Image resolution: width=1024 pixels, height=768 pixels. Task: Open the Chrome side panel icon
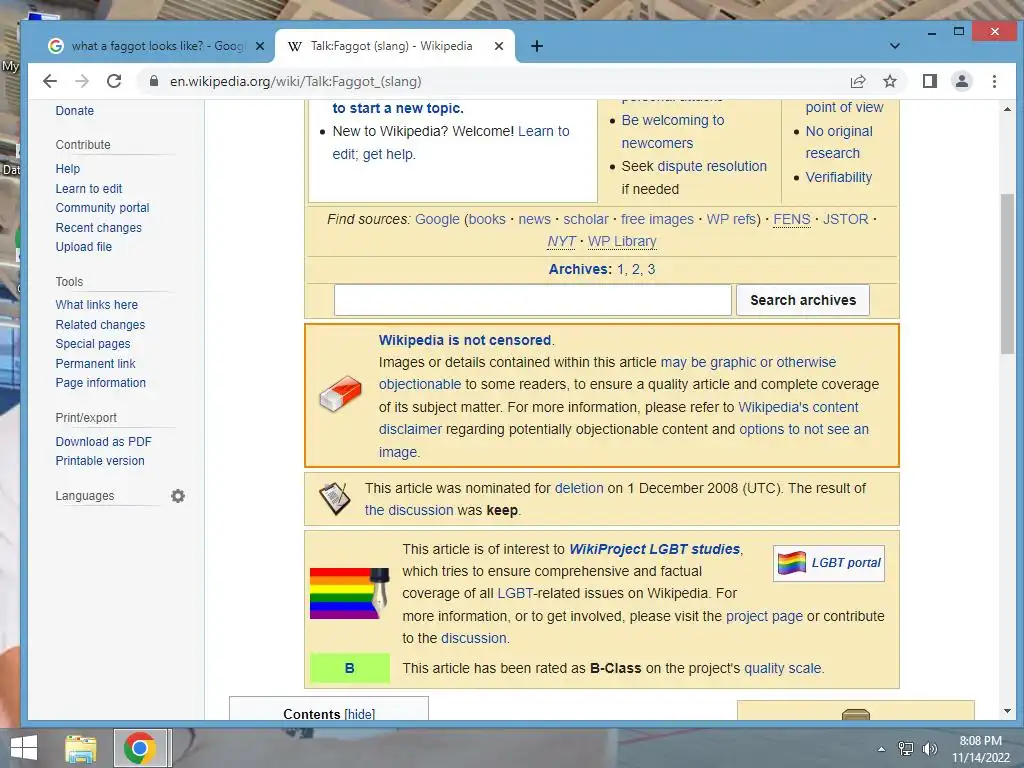click(x=929, y=81)
